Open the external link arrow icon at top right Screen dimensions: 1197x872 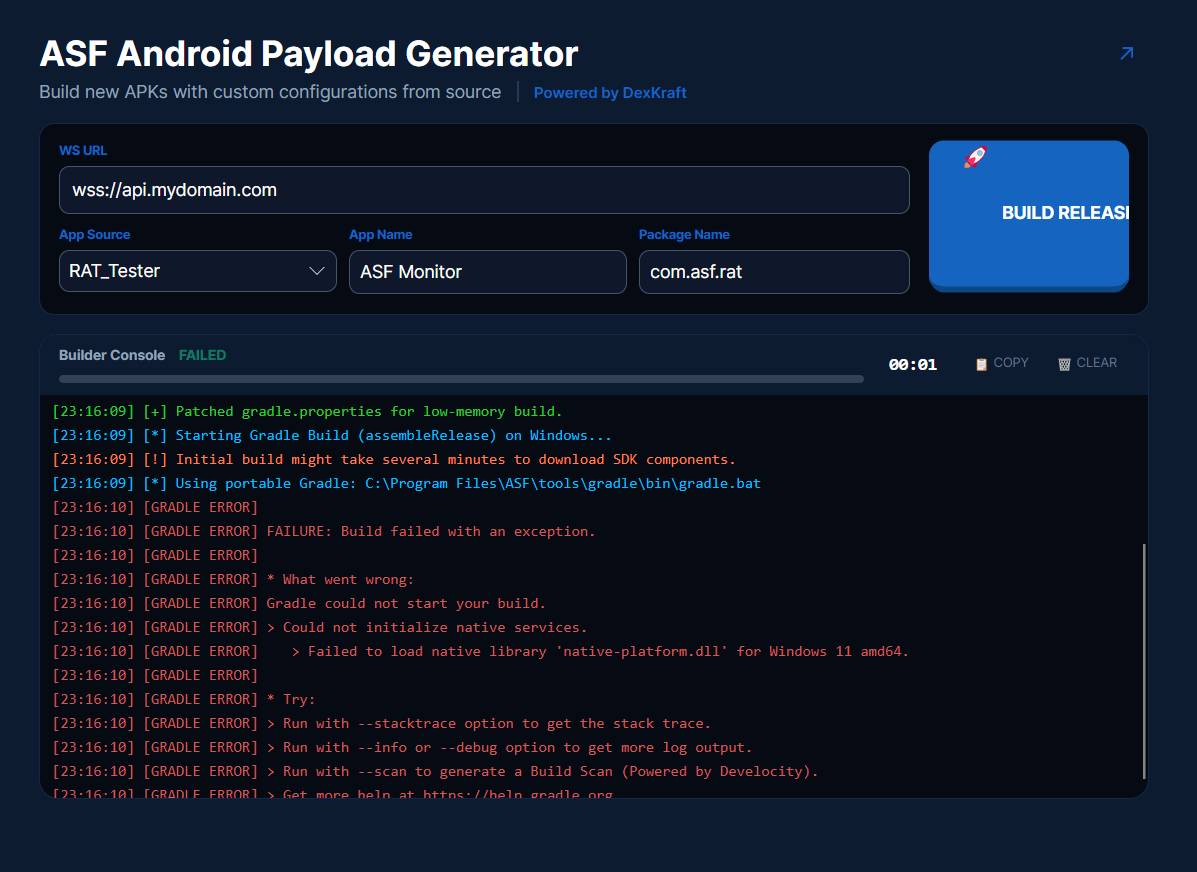point(1126,53)
